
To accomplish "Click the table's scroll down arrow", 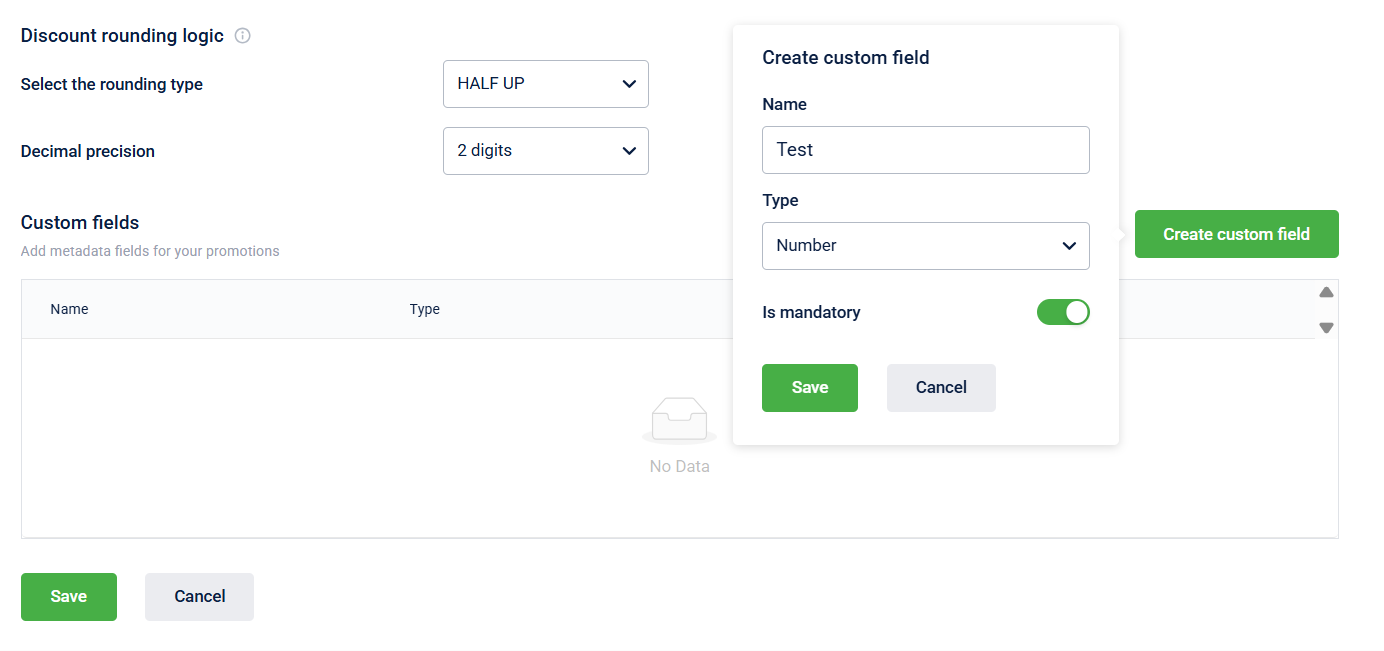I will 1326,327.
